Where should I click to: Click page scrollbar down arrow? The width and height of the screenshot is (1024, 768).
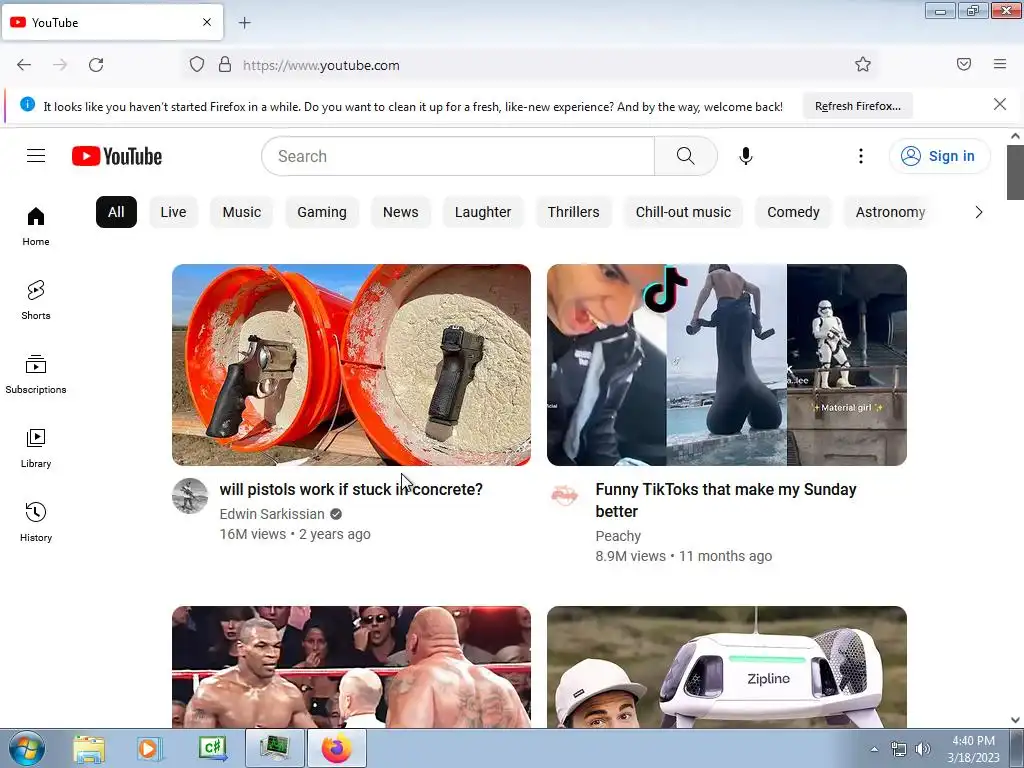tap(1015, 720)
